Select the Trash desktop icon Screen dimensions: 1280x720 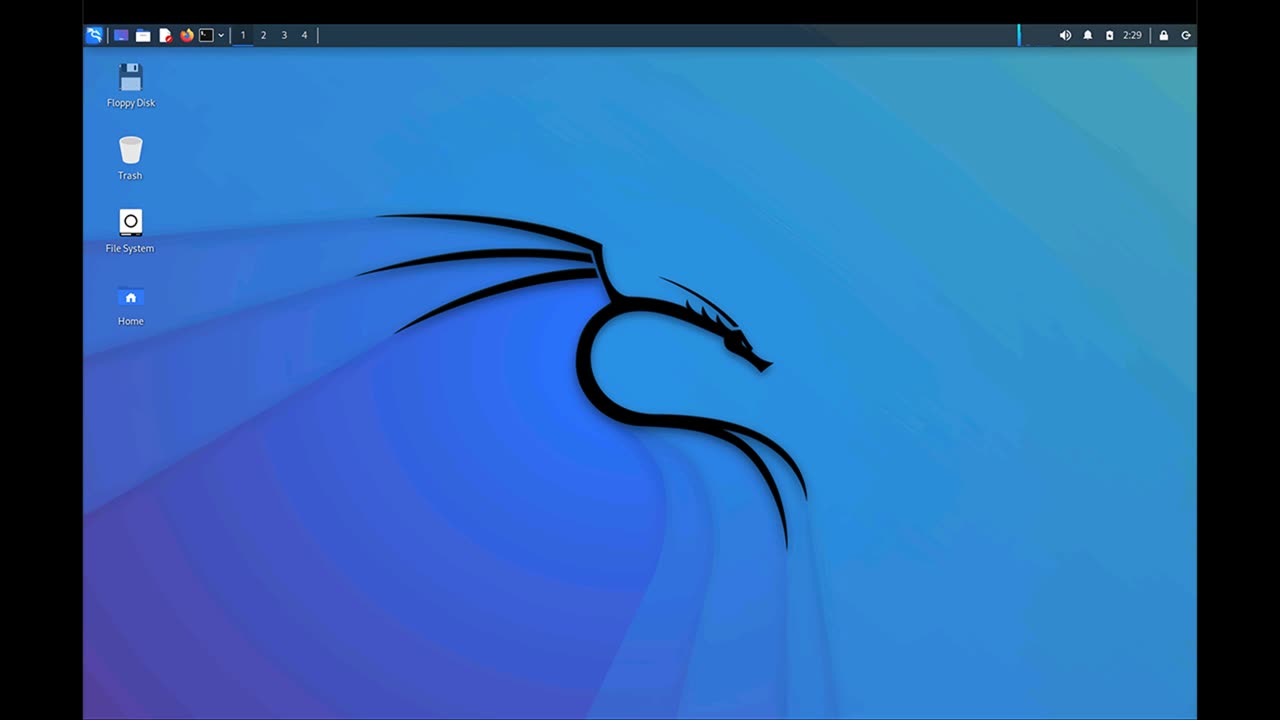[131, 150]
